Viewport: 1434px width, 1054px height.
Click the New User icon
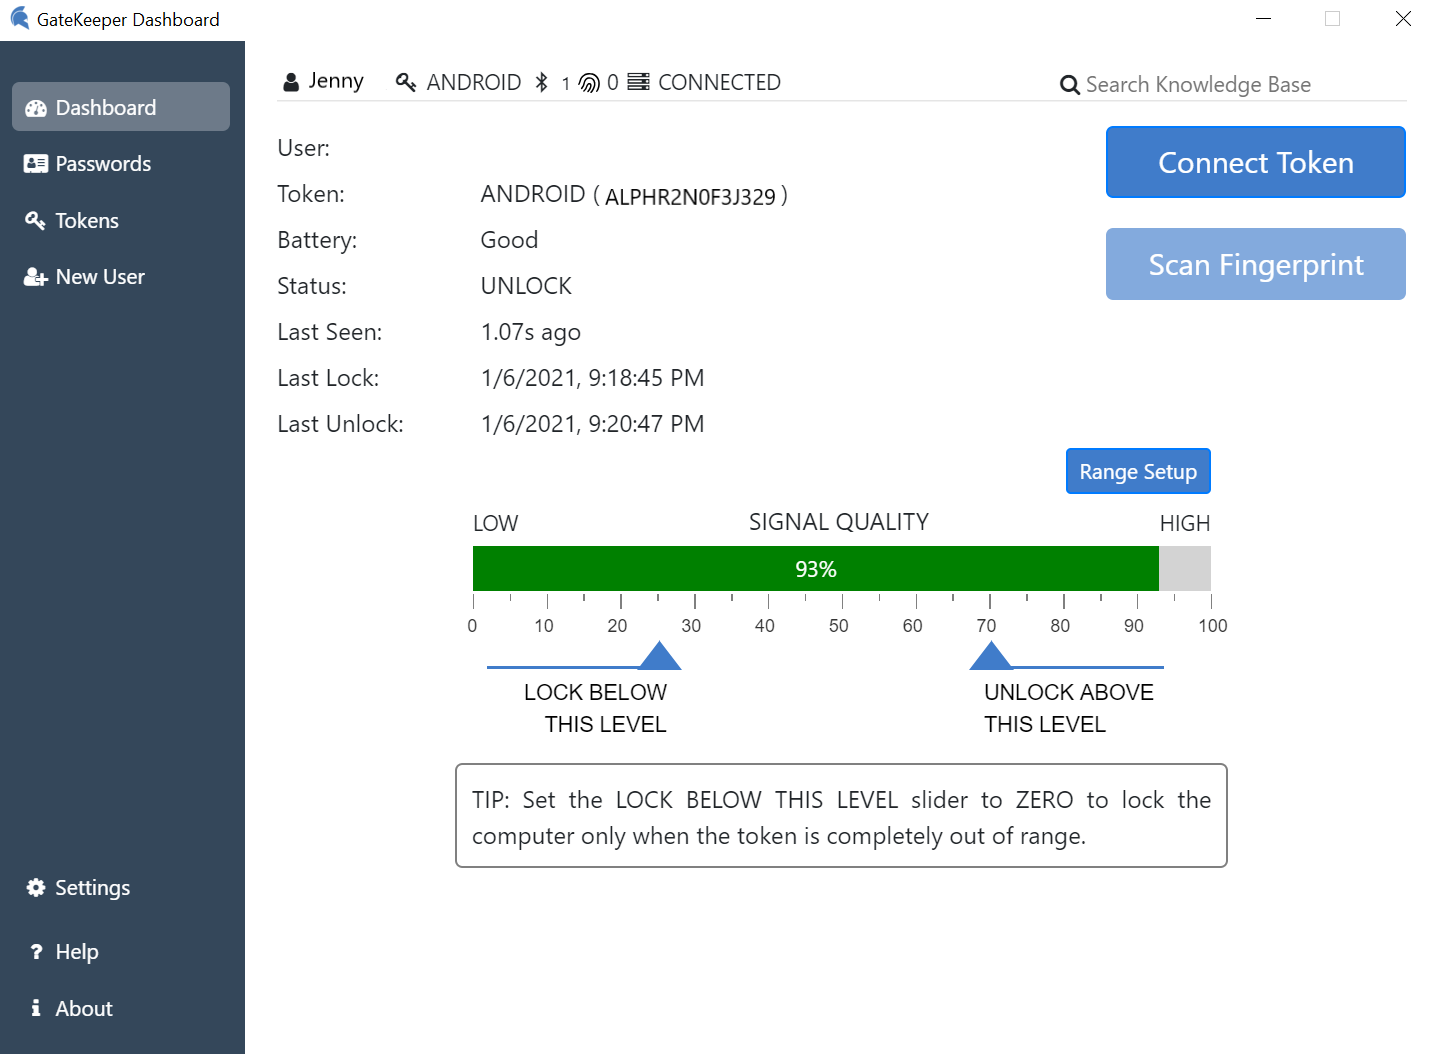pyautogui.click(x=34, y=276)
